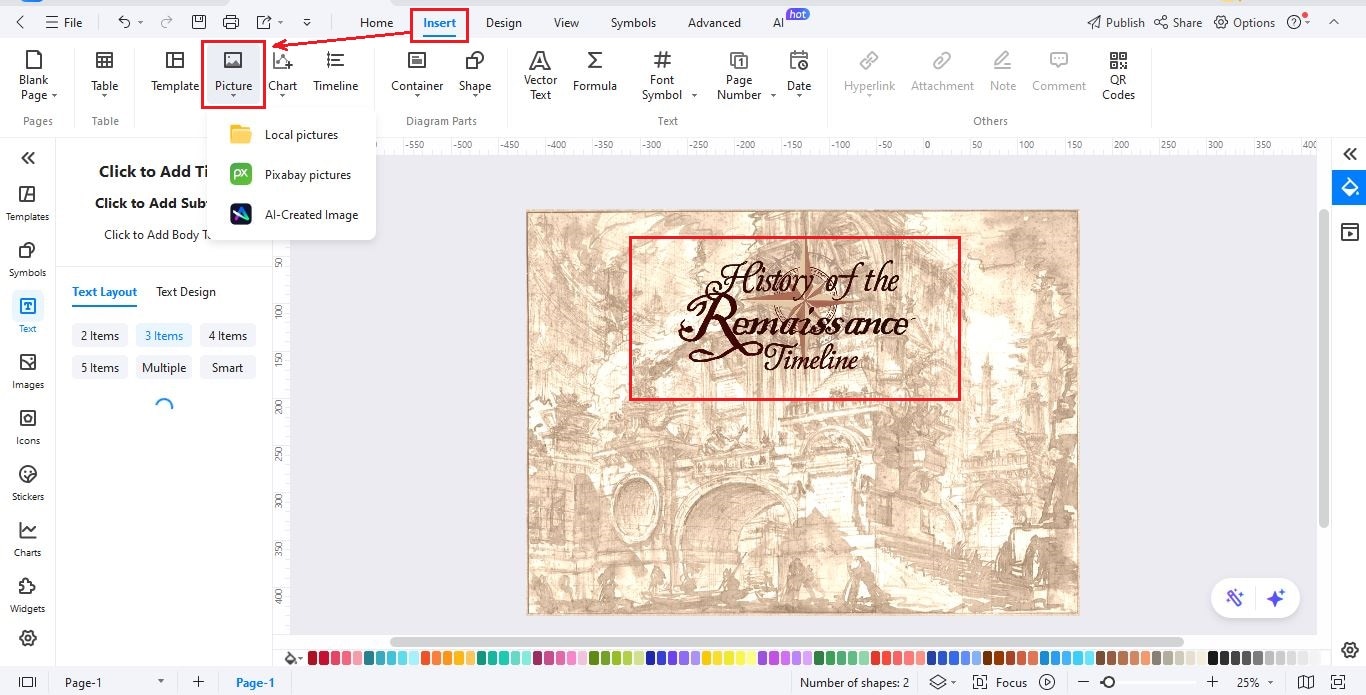Switch to the Text Design tab

(x=186, y=292)
